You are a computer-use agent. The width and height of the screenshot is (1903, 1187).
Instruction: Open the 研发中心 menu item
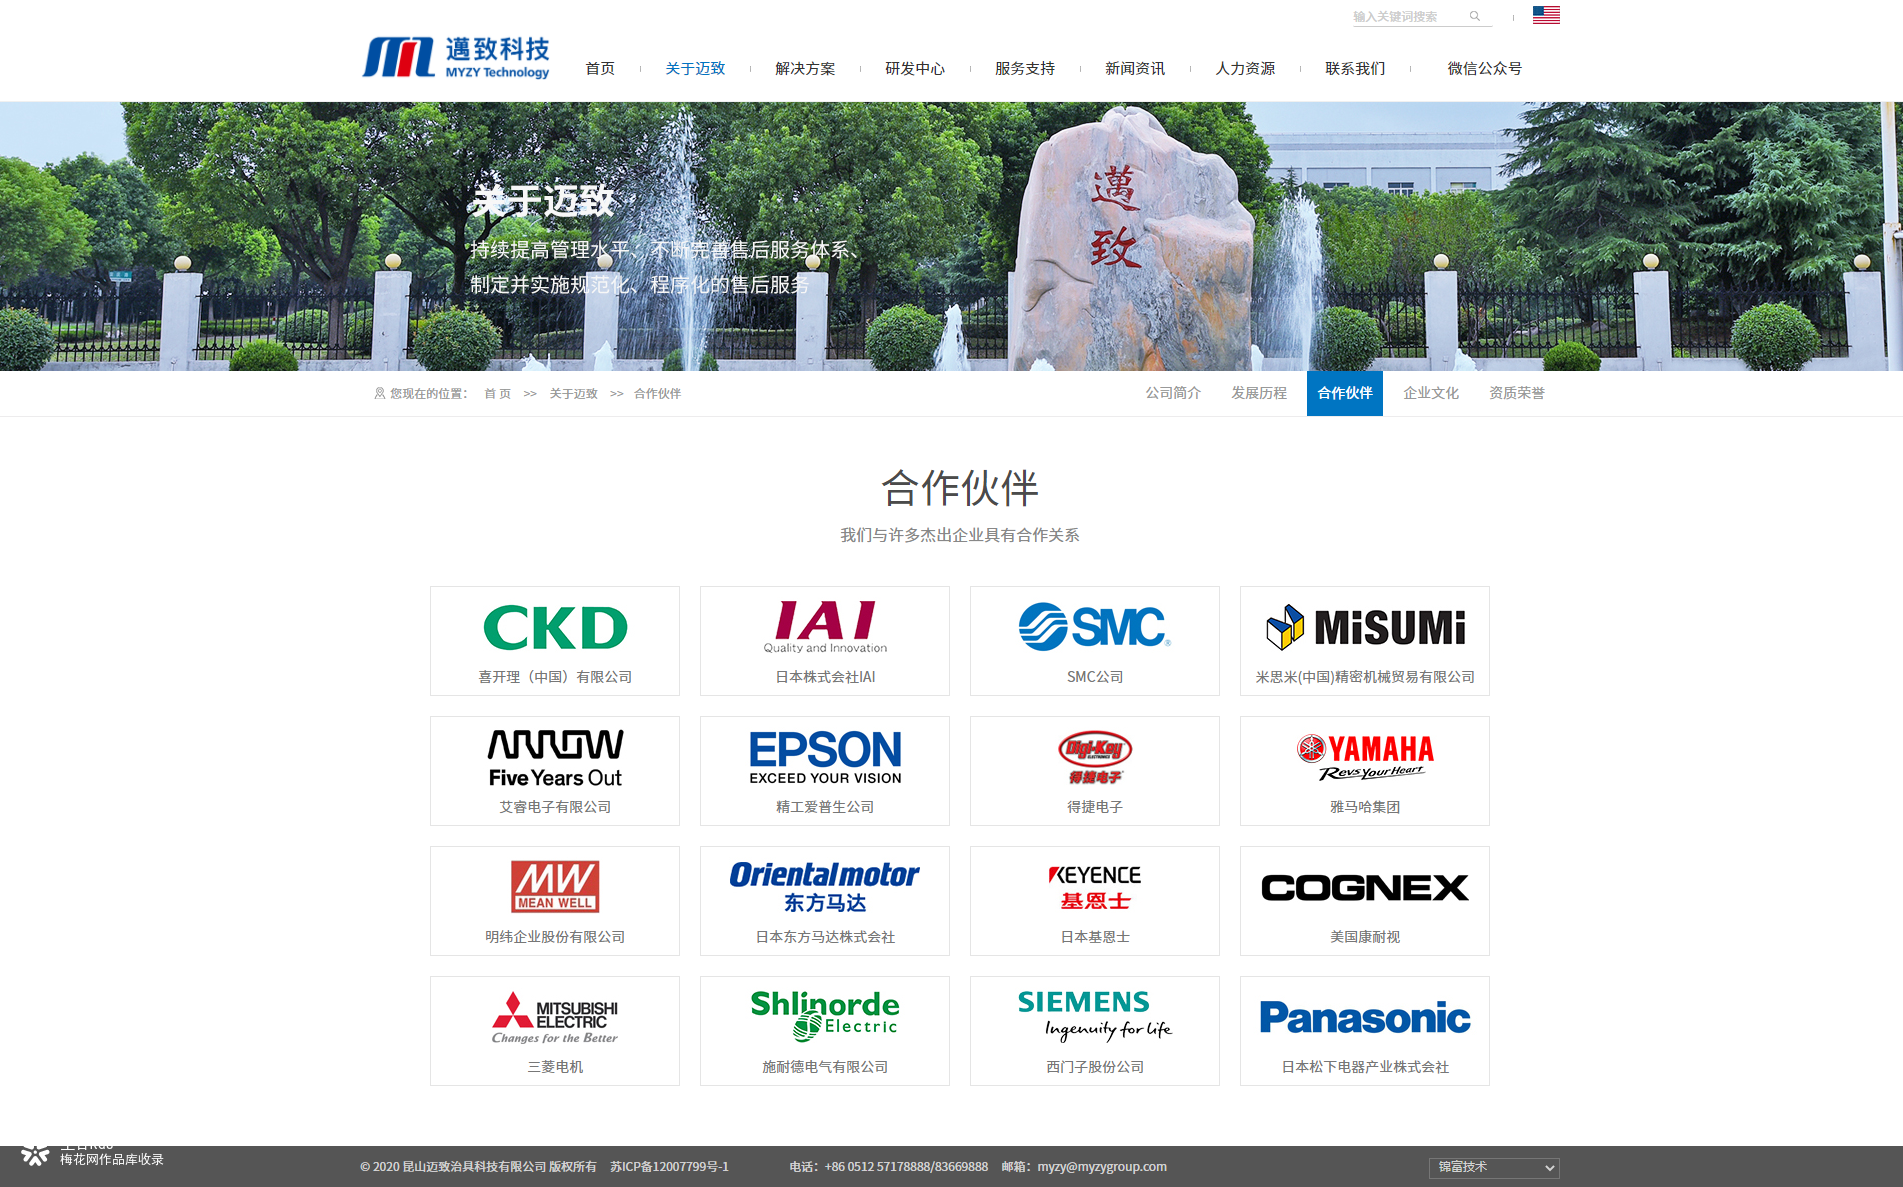[915, 69]
